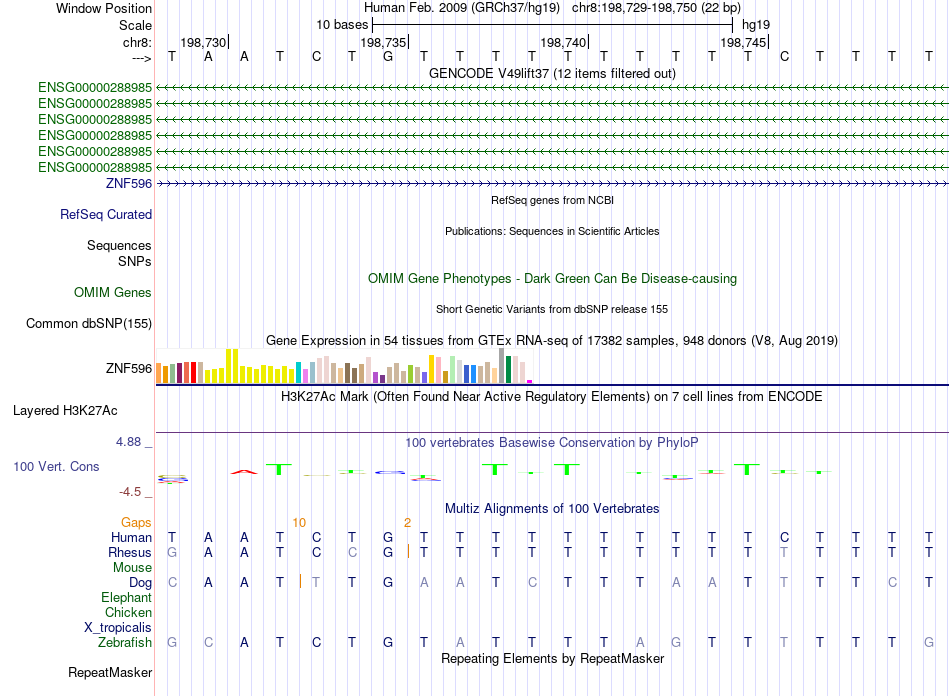
Task: Click the X_tropicalis alignment row label
Action: tap(118, 628)
